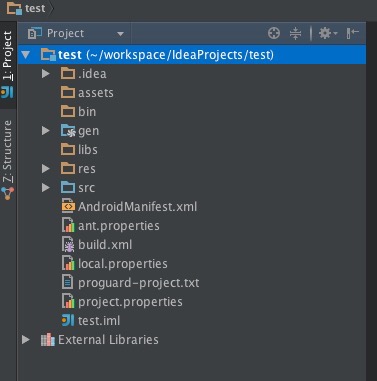Open the gear settings menu in Project panel
This screenshot has width=377, height=381.
(x=328, y=33)
